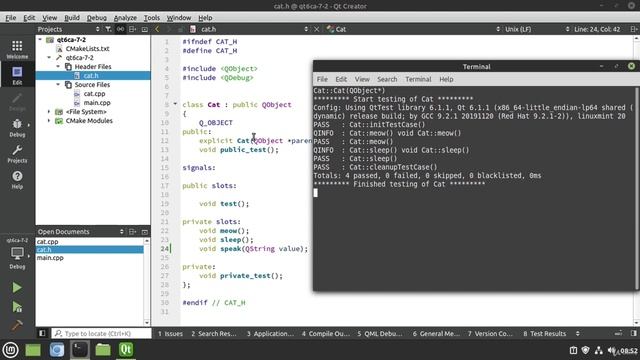Click filter tree icon in Projects panel
This screenshot has width=640, height=360.
point(108,29)
